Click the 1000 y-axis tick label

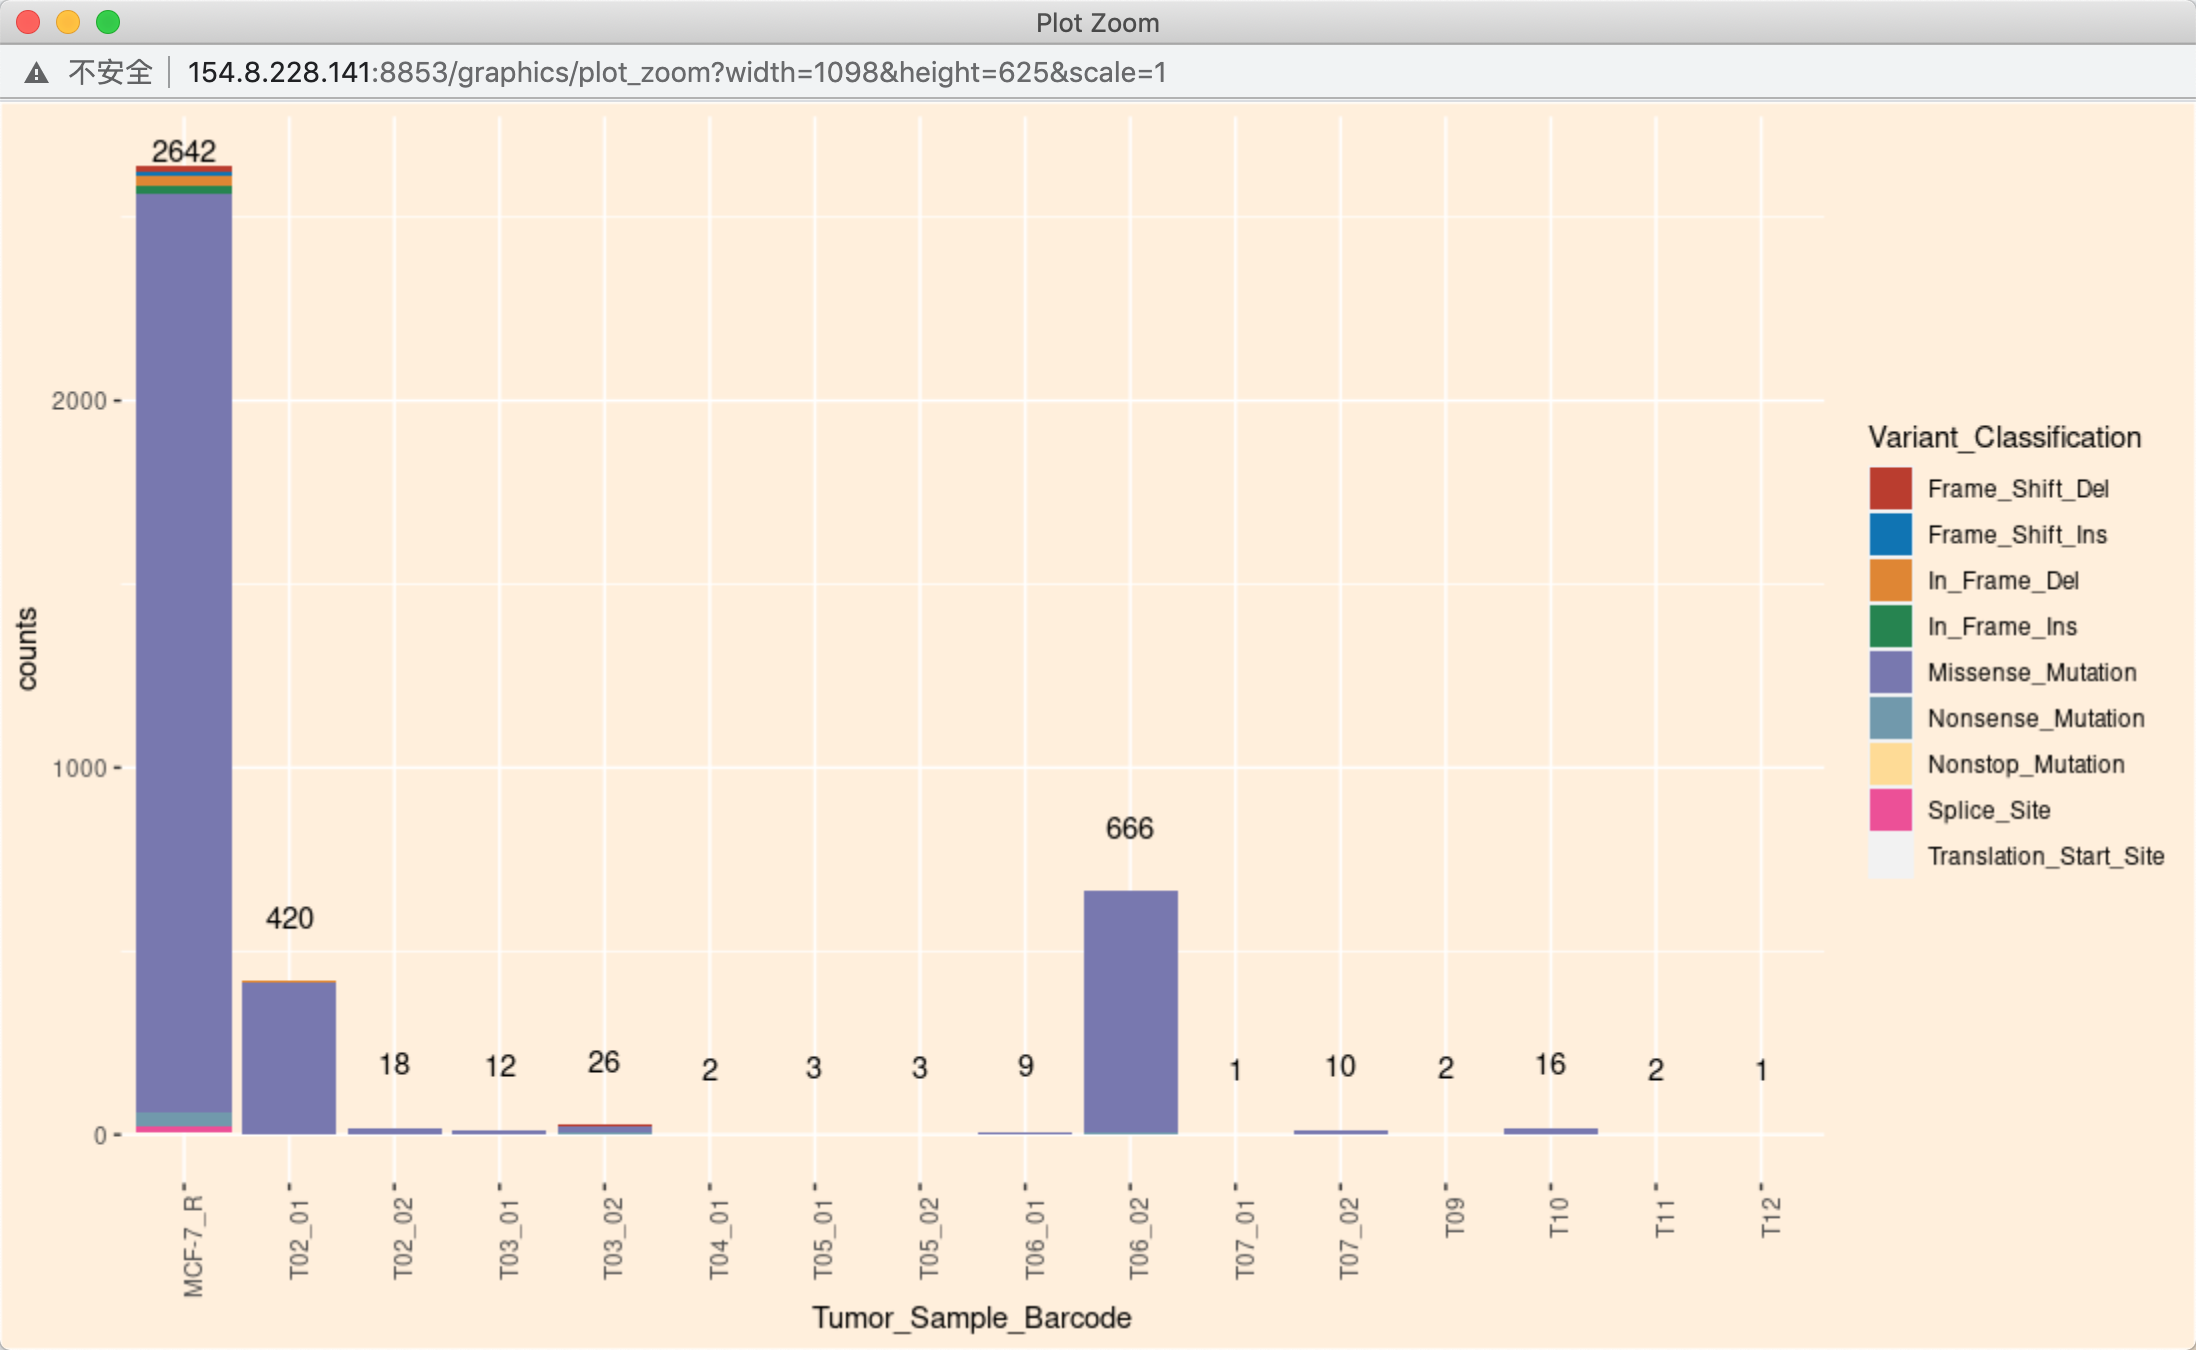[x=79, y=768]
